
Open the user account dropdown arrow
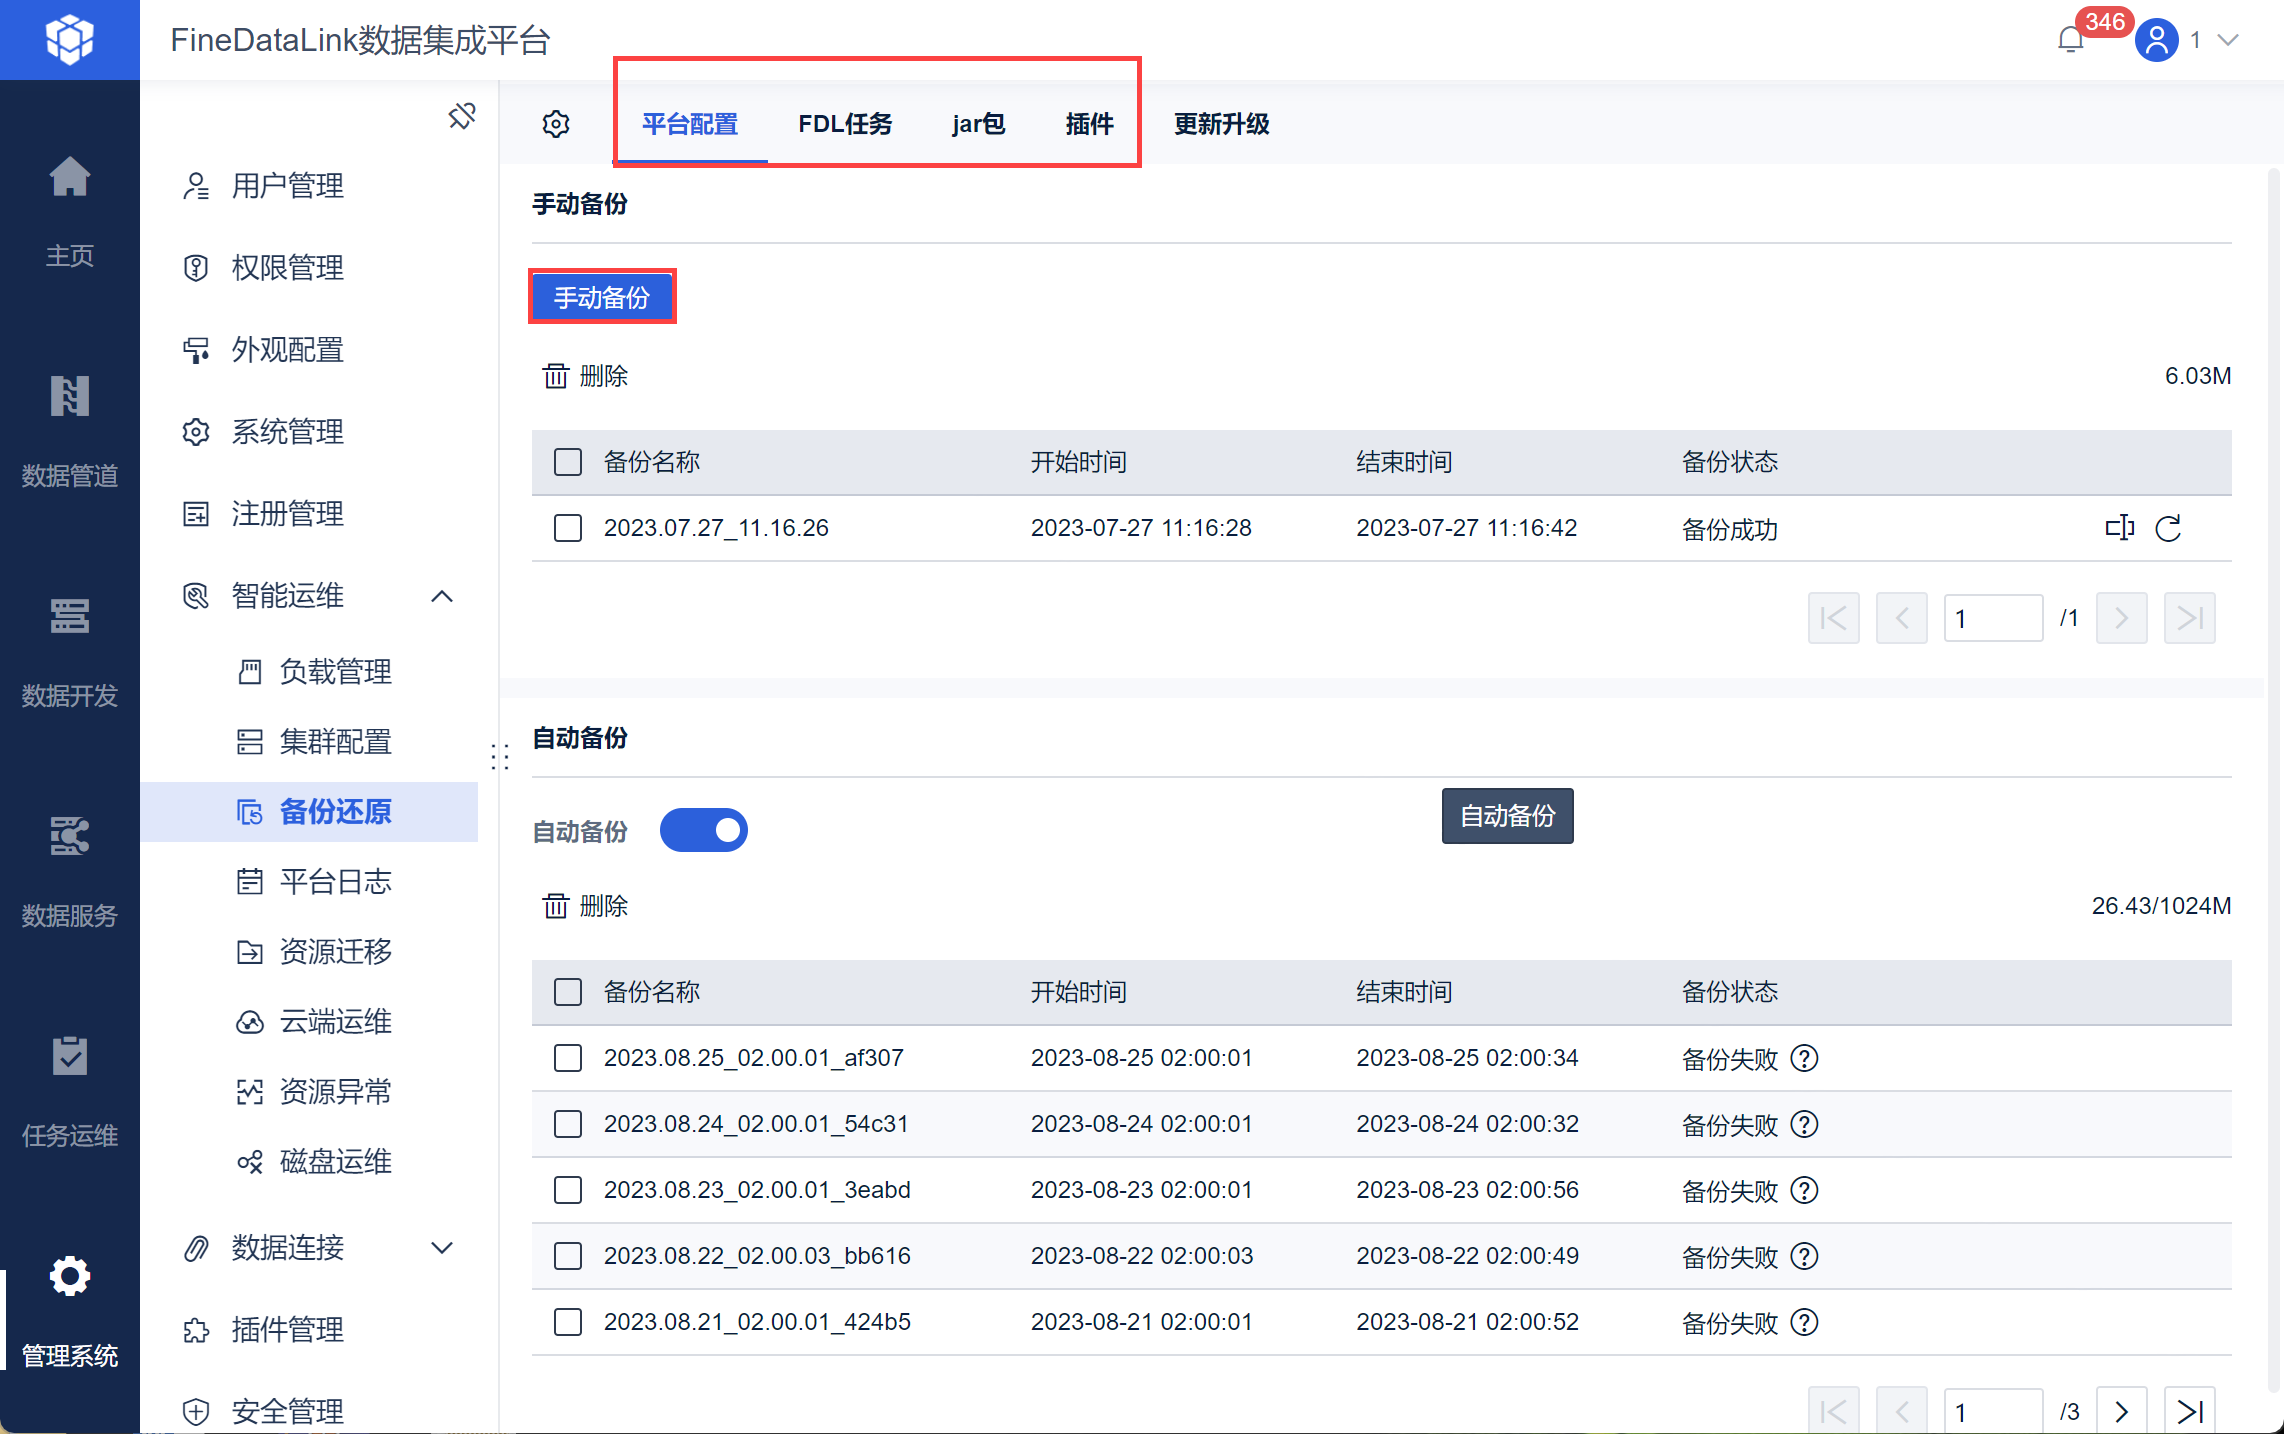(2228, 40)
